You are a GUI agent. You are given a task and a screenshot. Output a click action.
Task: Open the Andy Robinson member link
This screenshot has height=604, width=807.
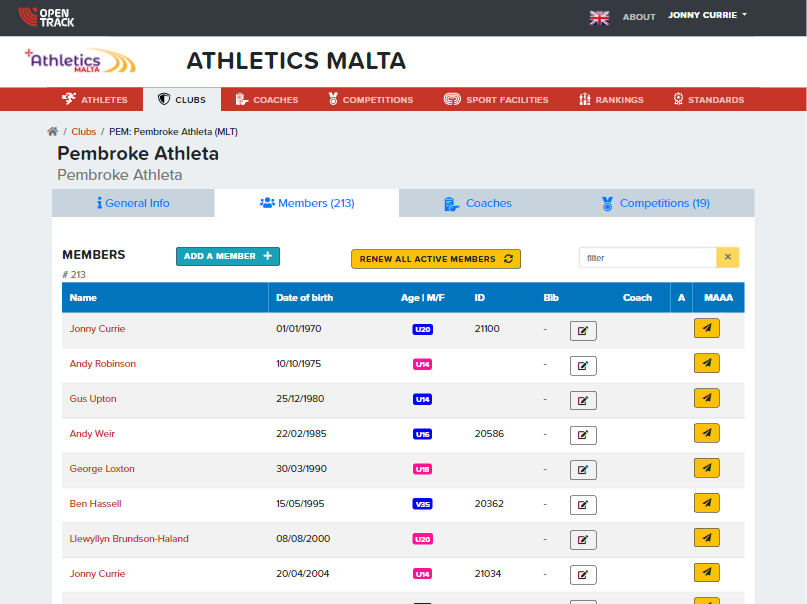(x=103, y=364)
